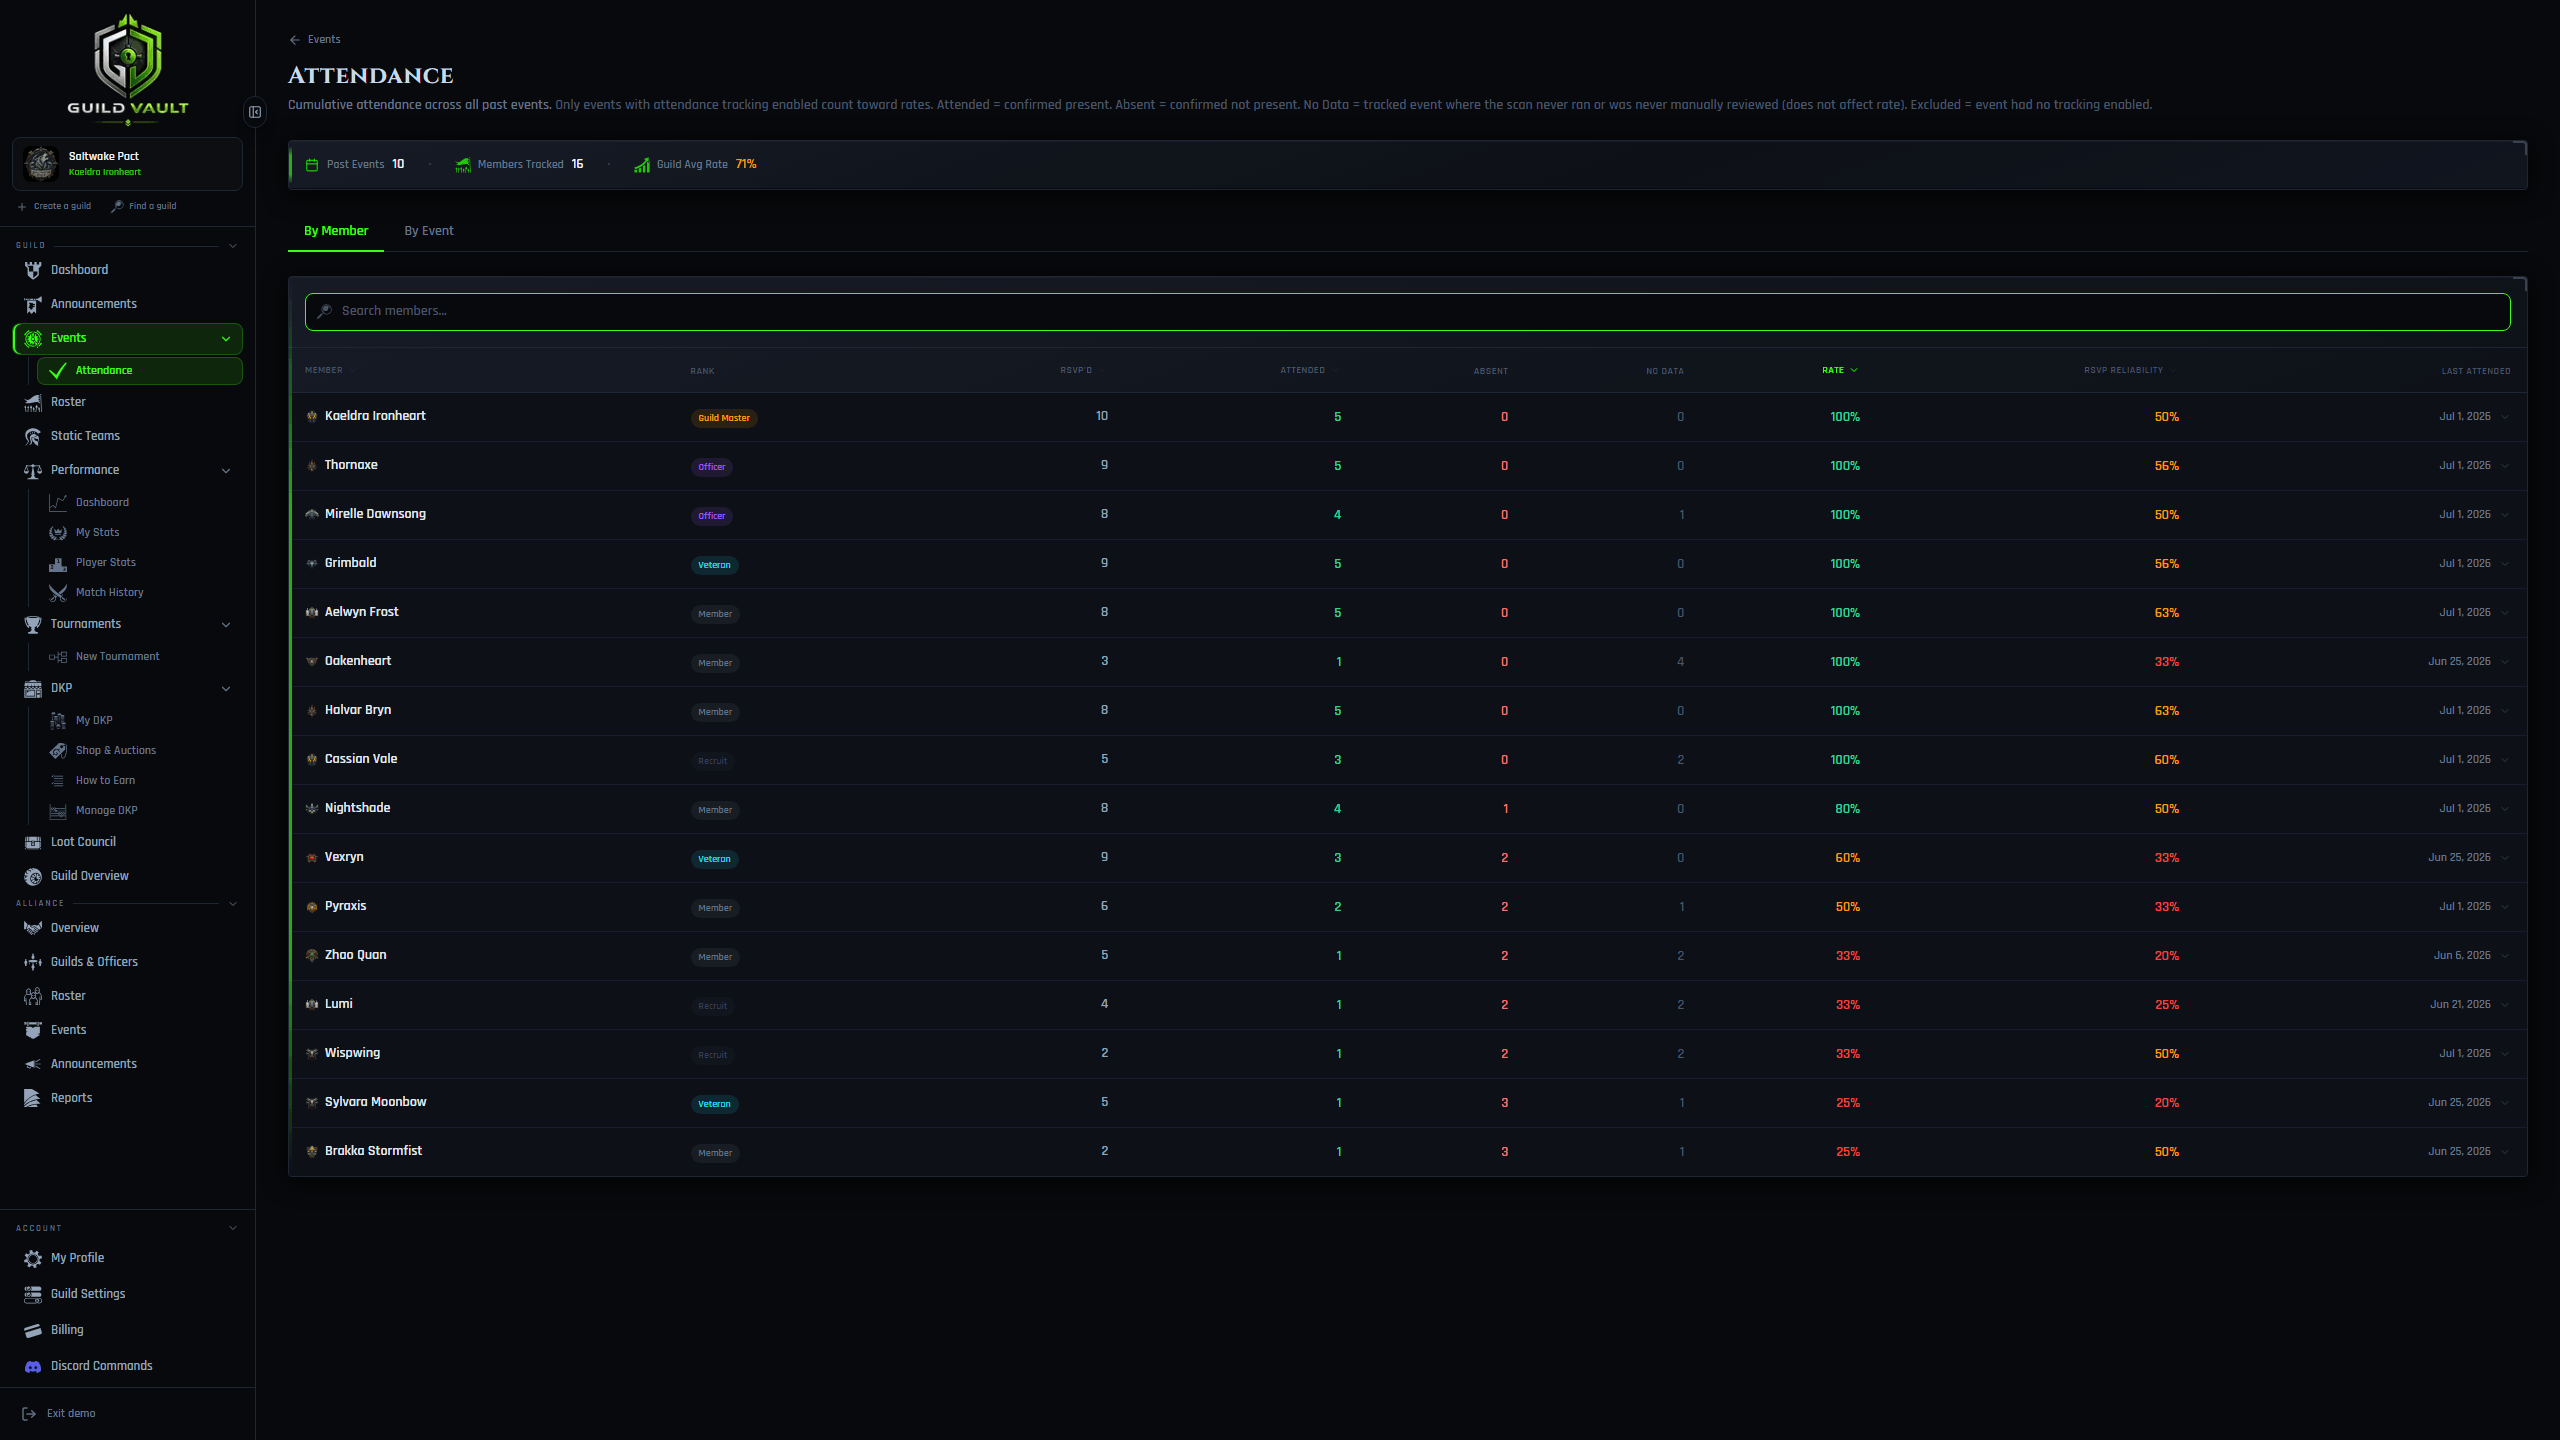Viewport: 2560px width, 1440px height.
Task: Collapse the Tournaments submenu chevron
Action: point(226,625)
